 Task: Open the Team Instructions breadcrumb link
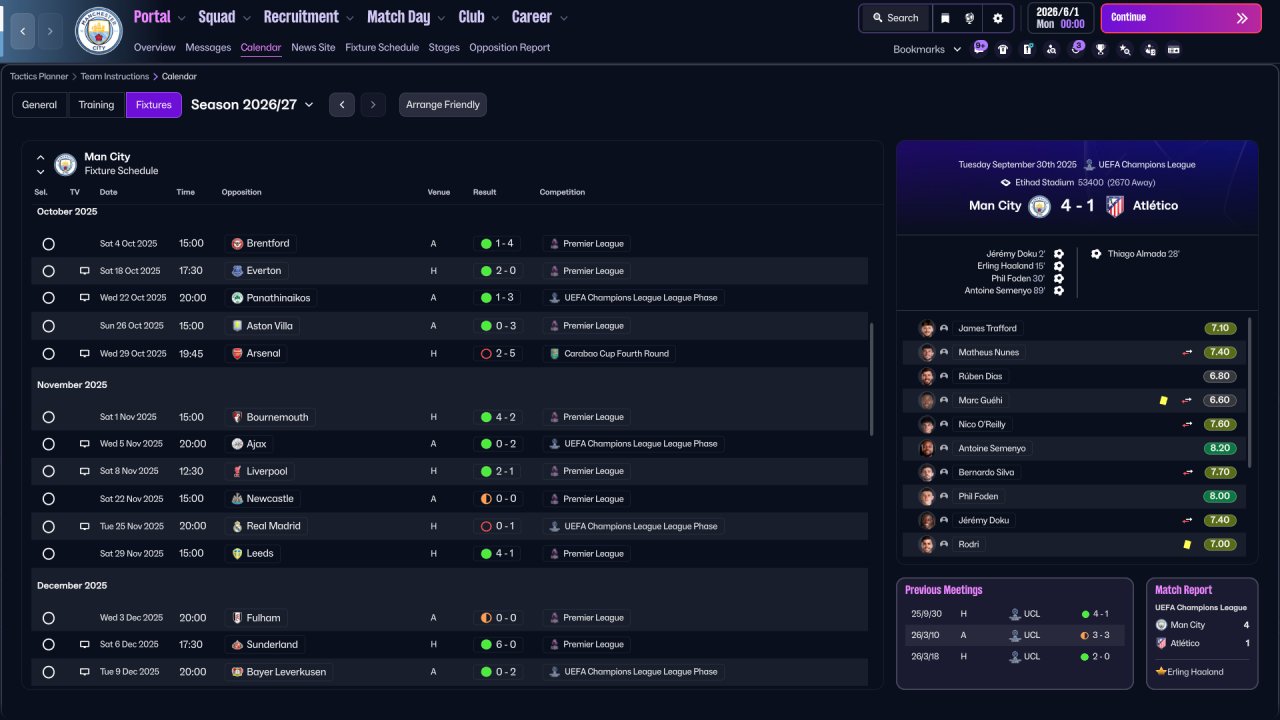tap(115, 76)
